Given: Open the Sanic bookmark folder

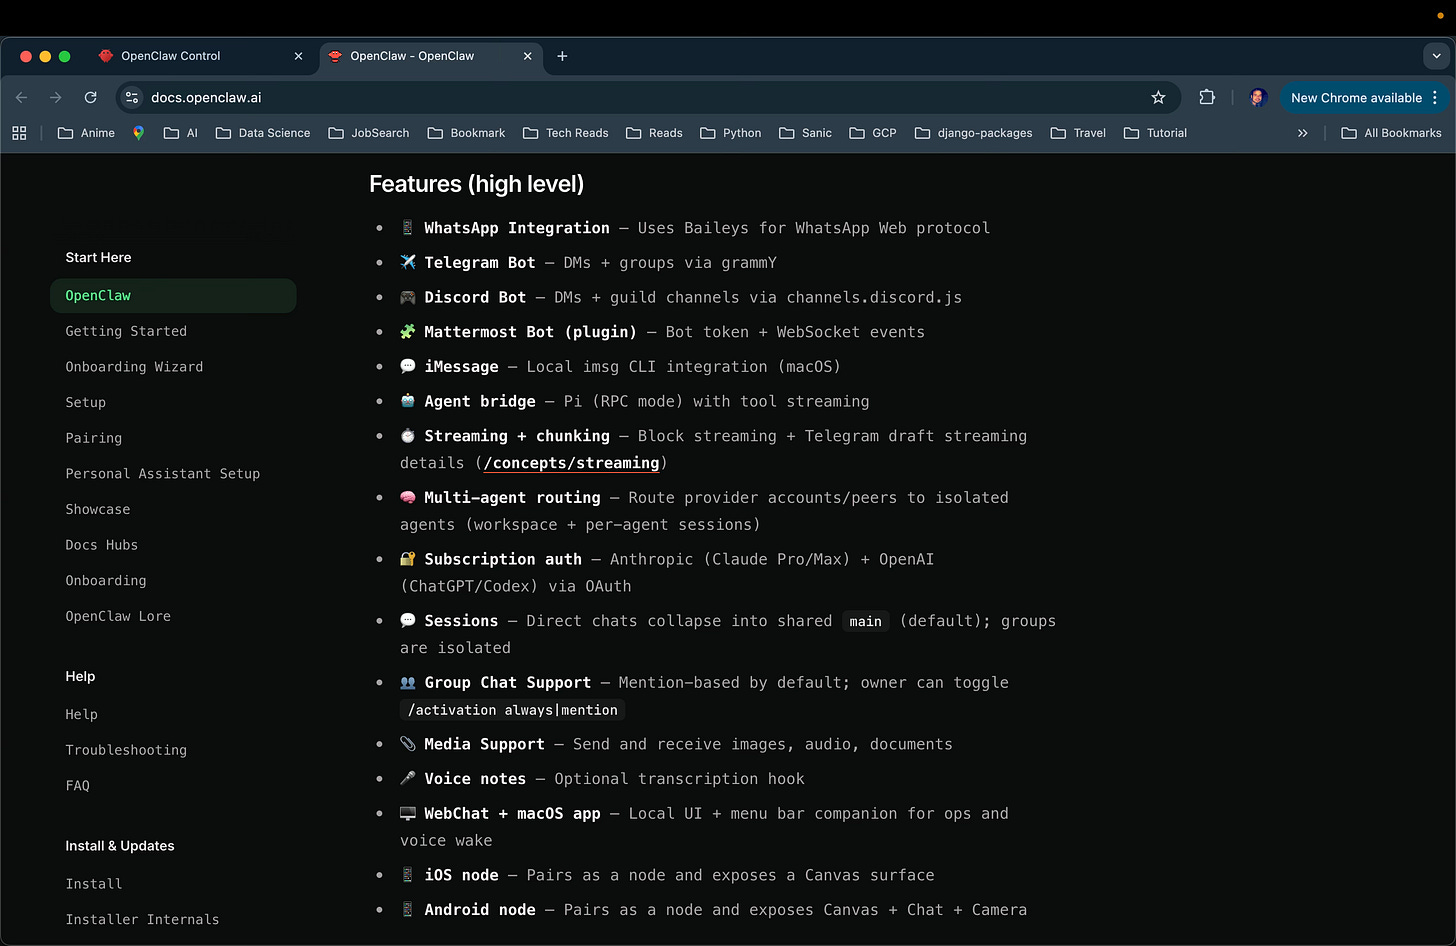Looking at the screenshot, I should tap(806, 132).
